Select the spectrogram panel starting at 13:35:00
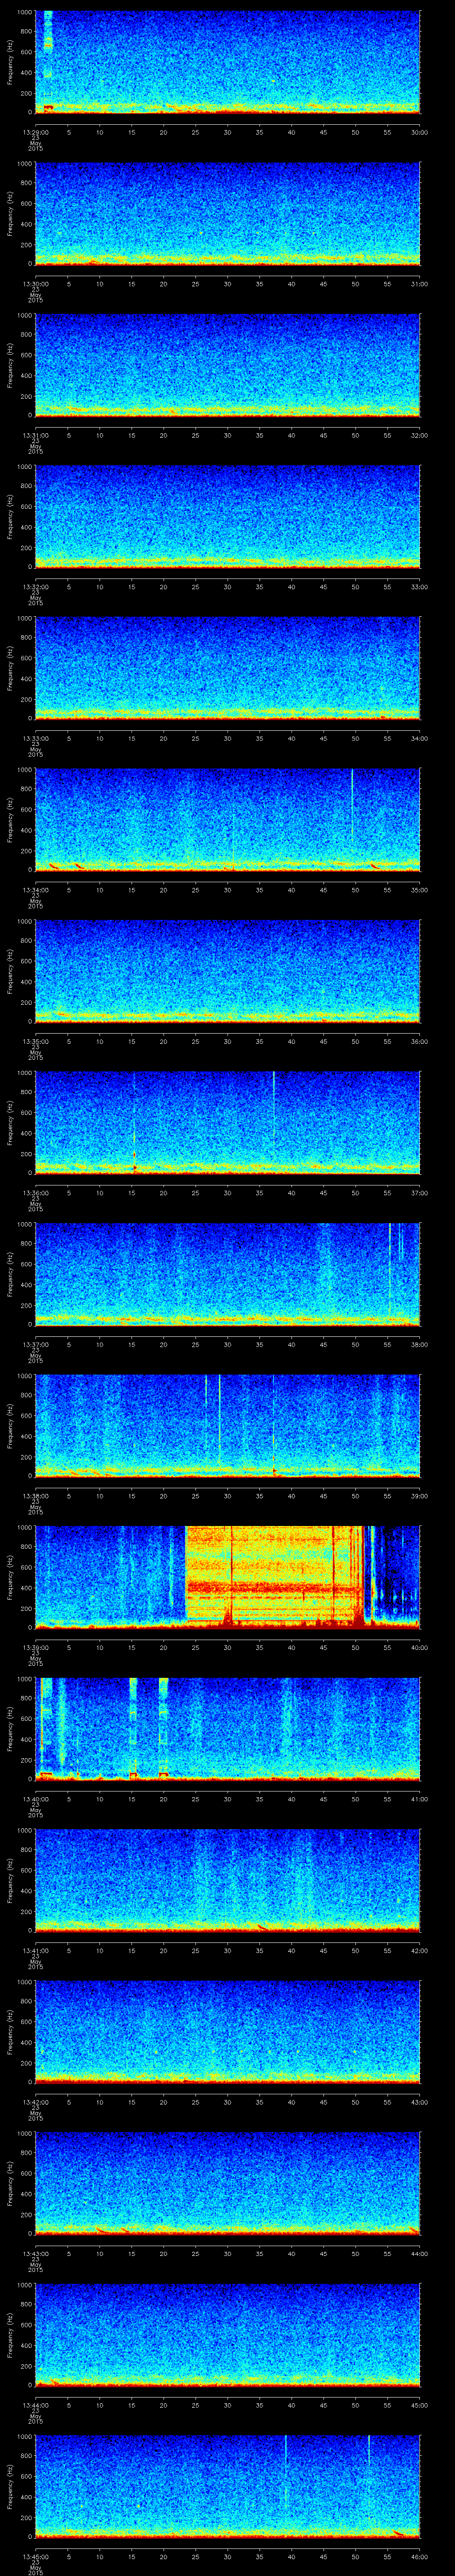The image size is (455, 2576). (x=228, y=971)
